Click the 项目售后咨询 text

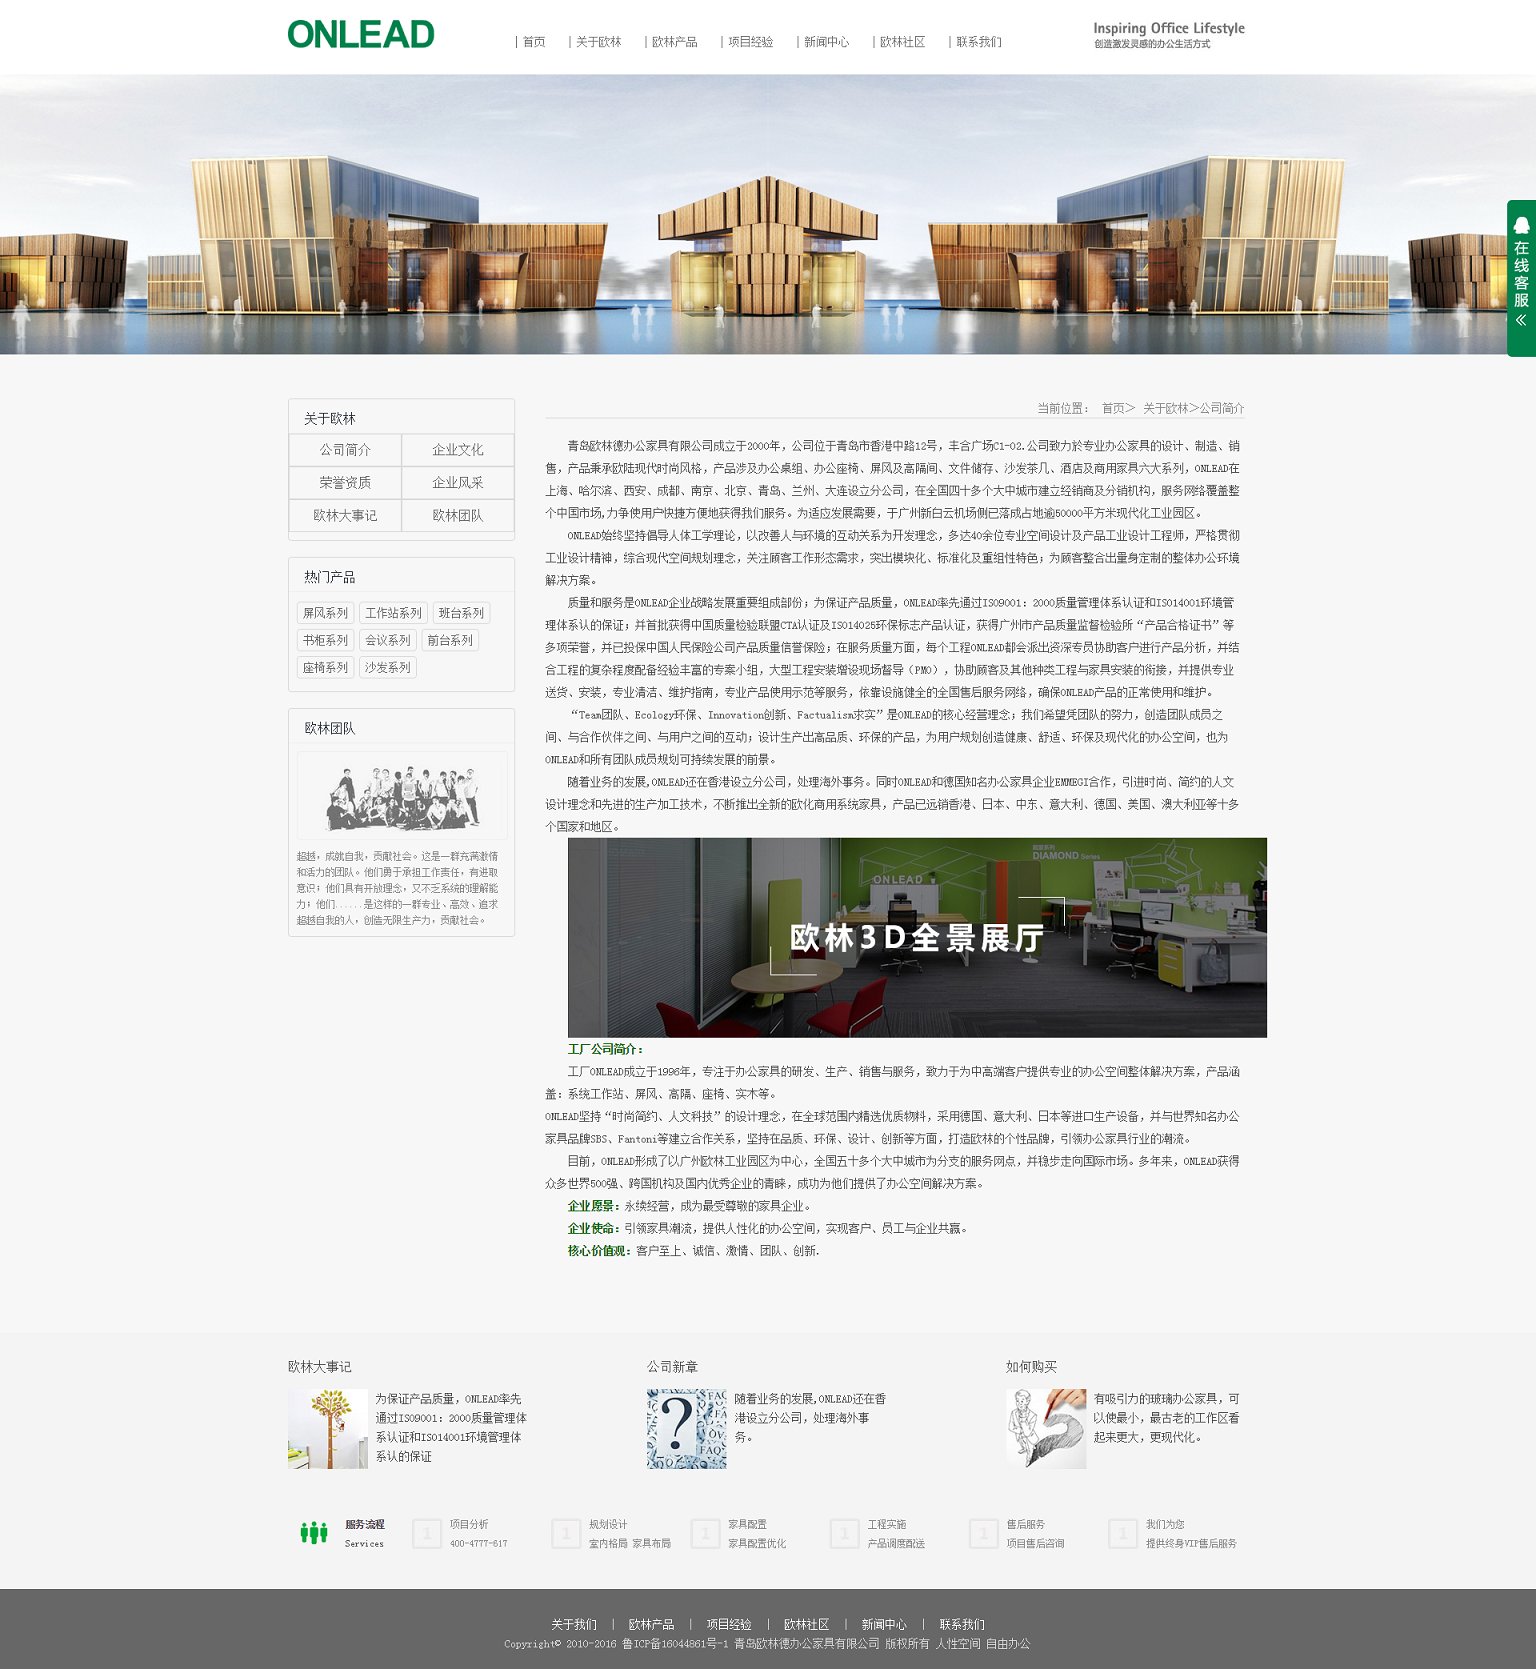click(x=1035, y=1544)
